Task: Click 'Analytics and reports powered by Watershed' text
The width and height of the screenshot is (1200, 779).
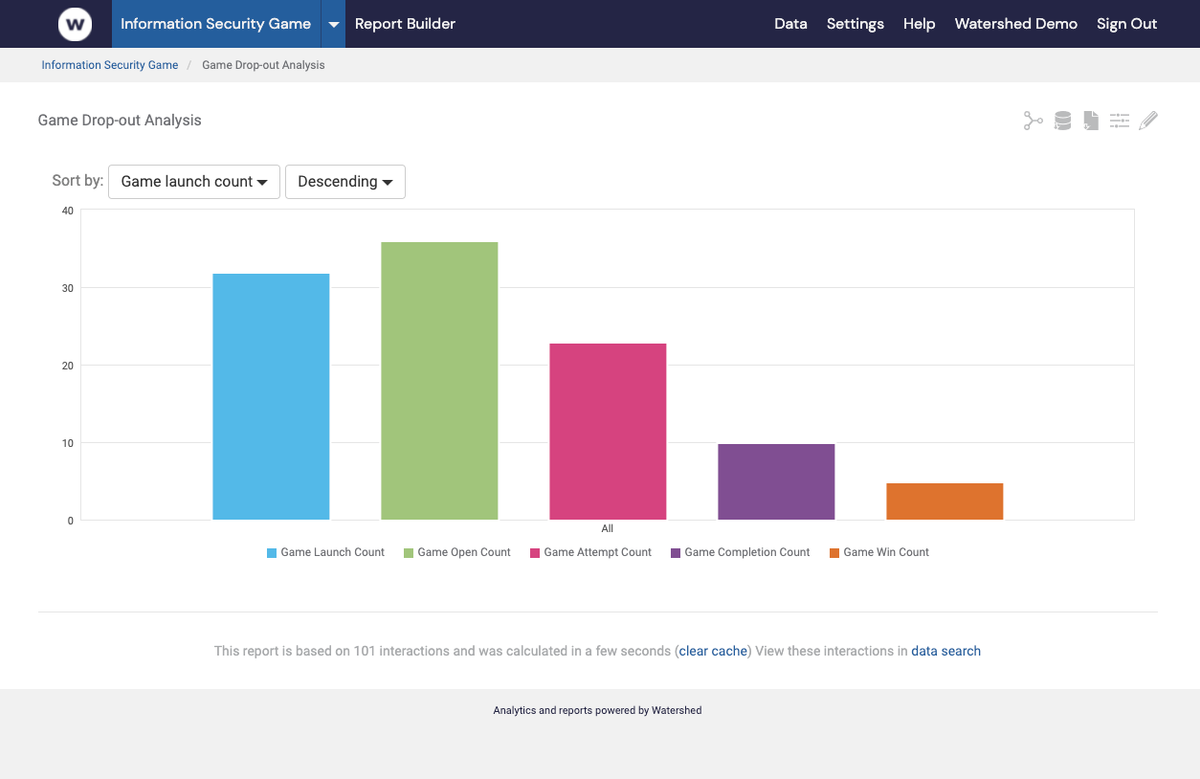Action: point(597,710)
